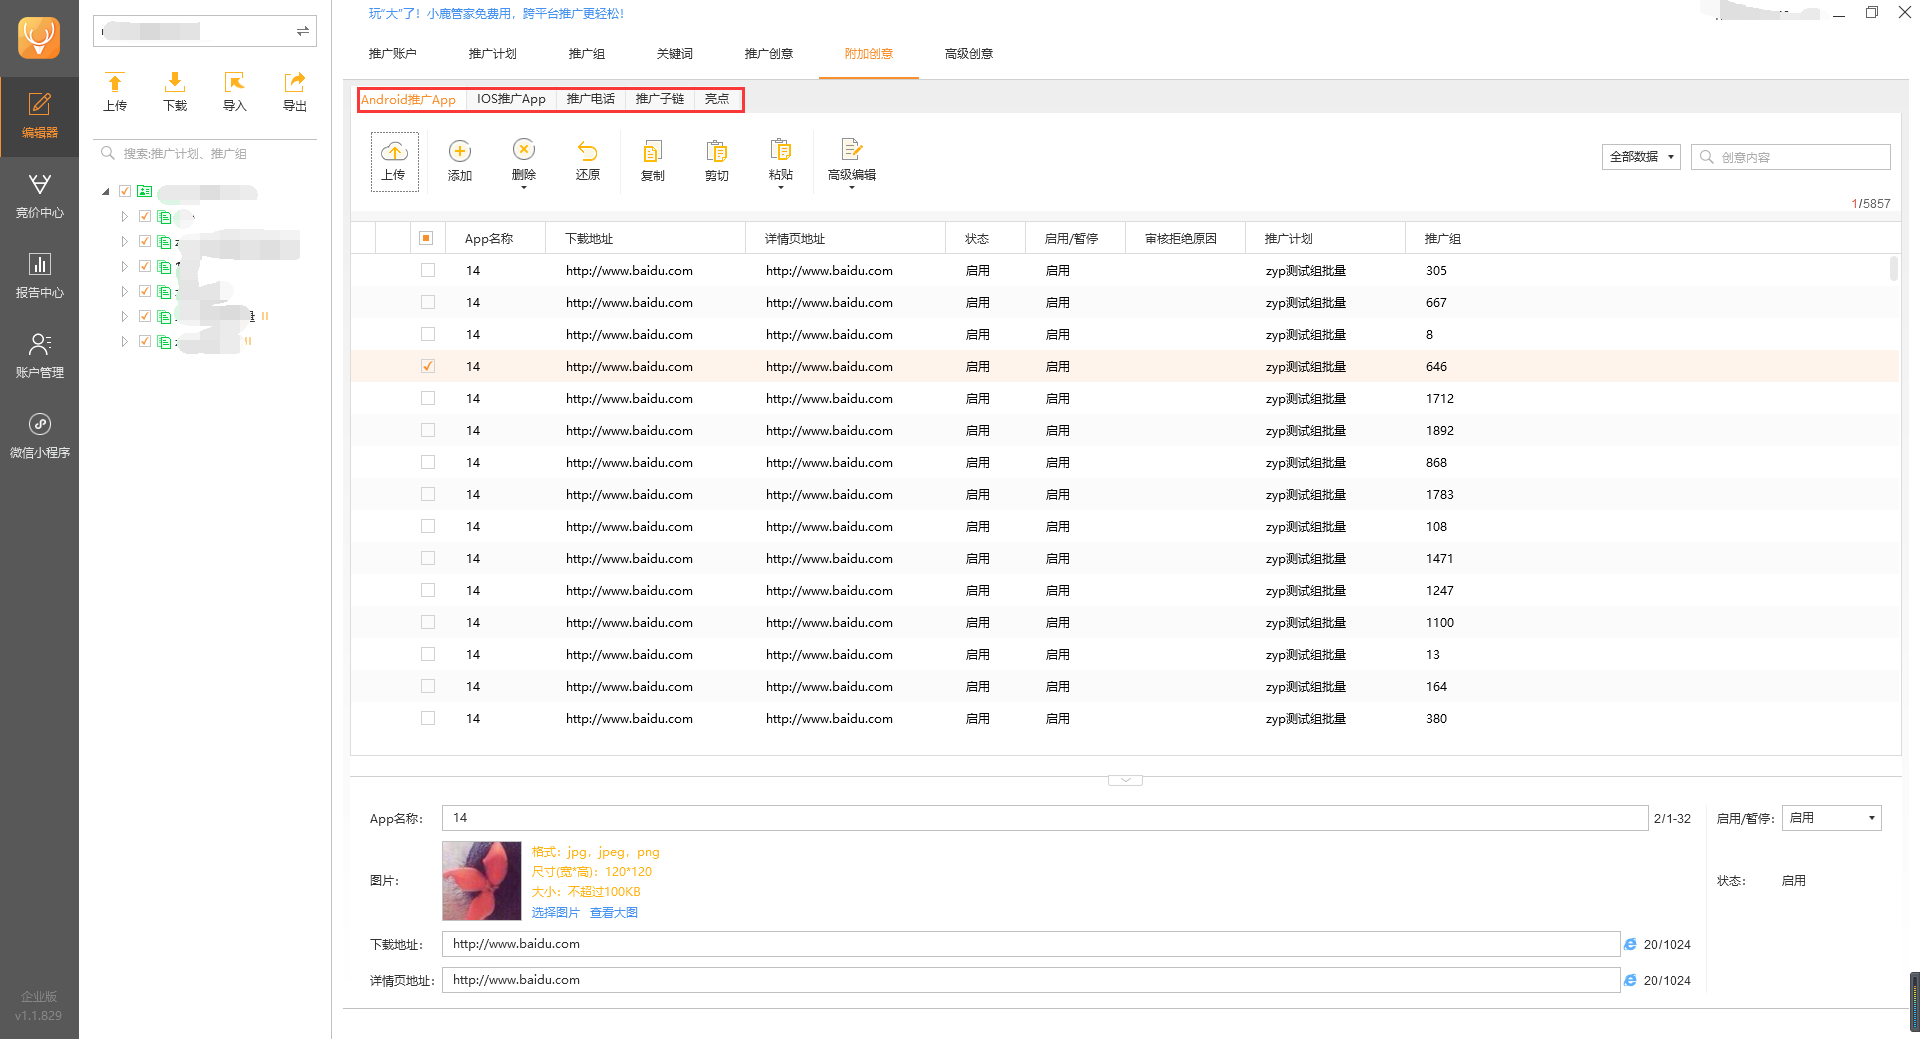This screenshot has width=1920, height=1039.
Task: Open the 启用/暂停 status dropdown
Action: coord(1831,818)
